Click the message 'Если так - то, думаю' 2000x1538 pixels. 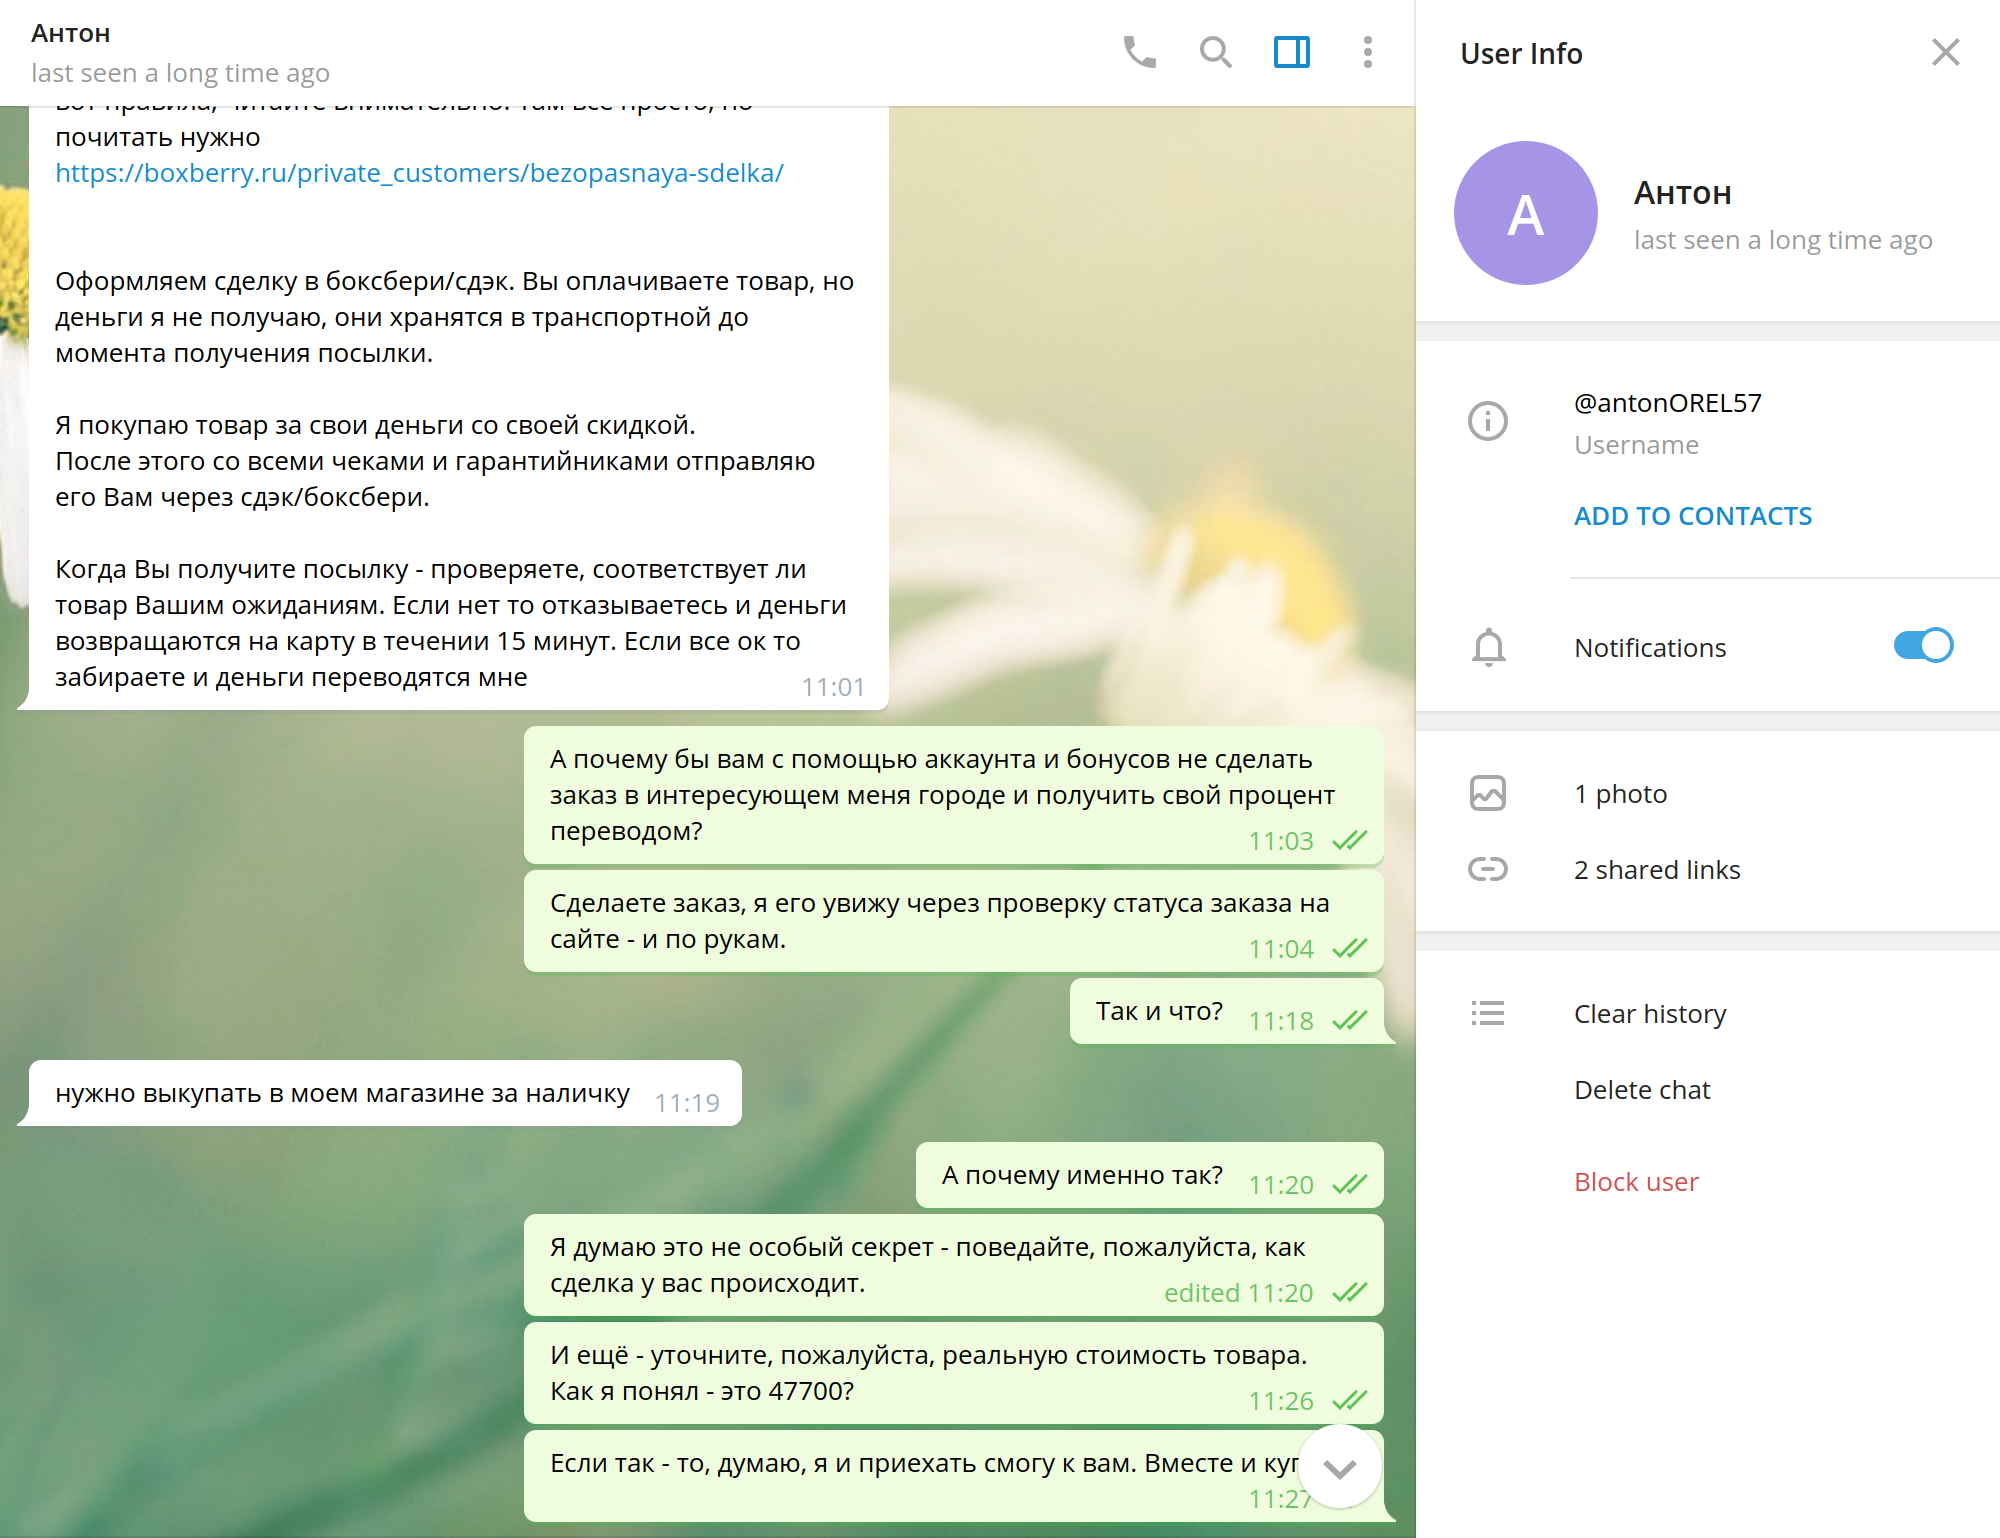click(954, 1476)
